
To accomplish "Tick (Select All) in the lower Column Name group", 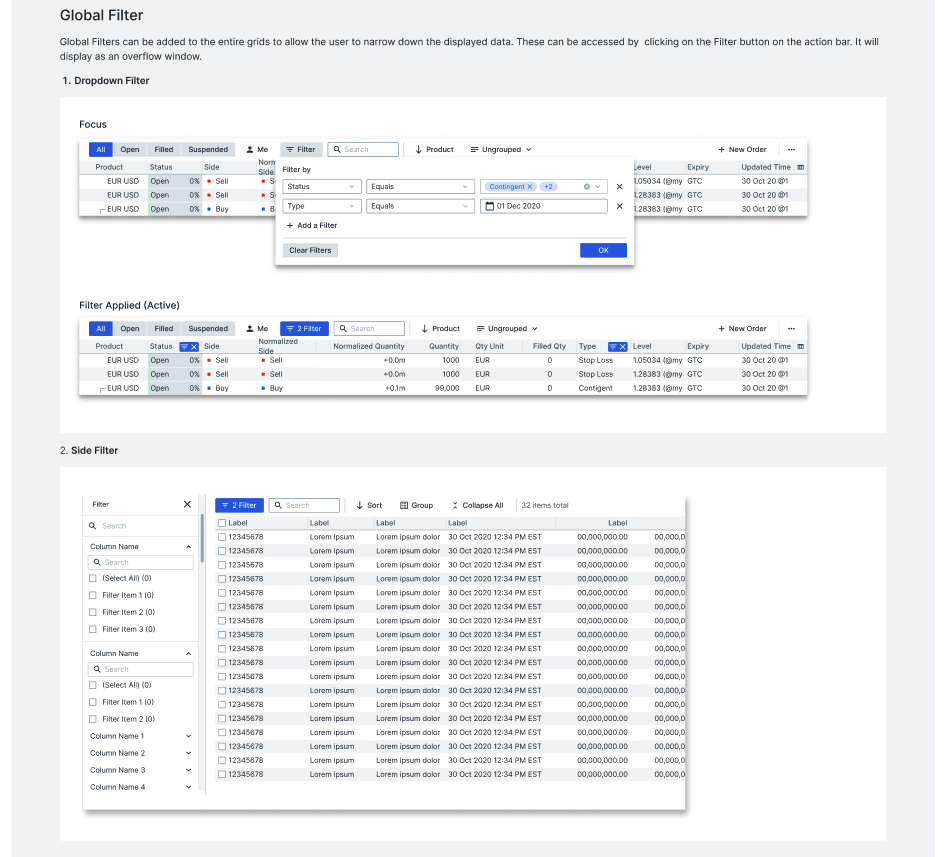I will [93, 686].
